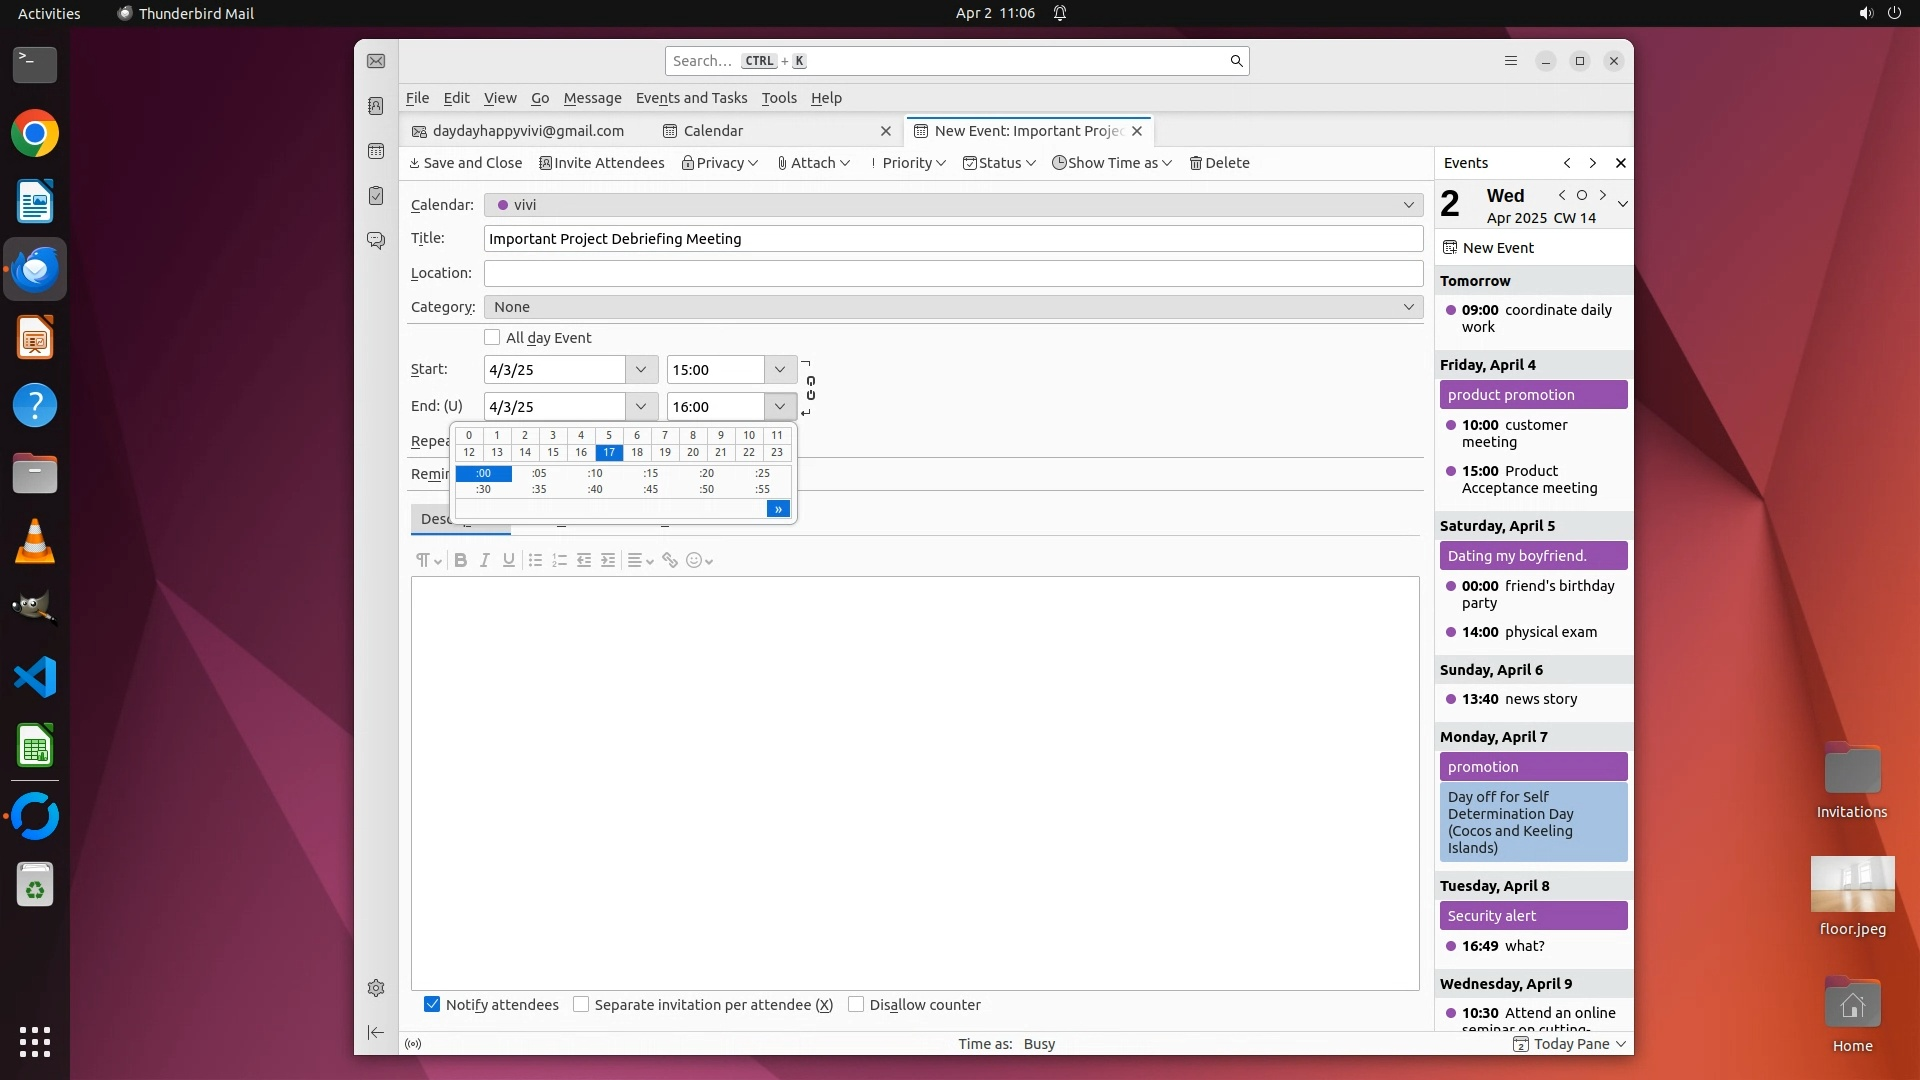Open Tasks from the left sidebar

point(376,196)
